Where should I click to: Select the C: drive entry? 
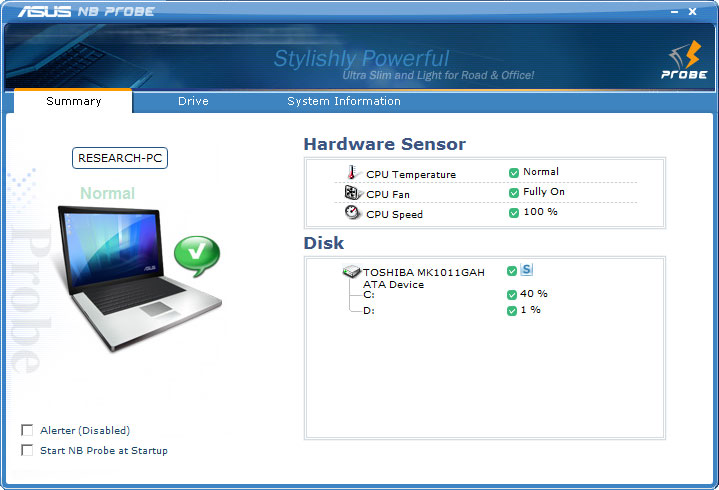pos(369,295)
